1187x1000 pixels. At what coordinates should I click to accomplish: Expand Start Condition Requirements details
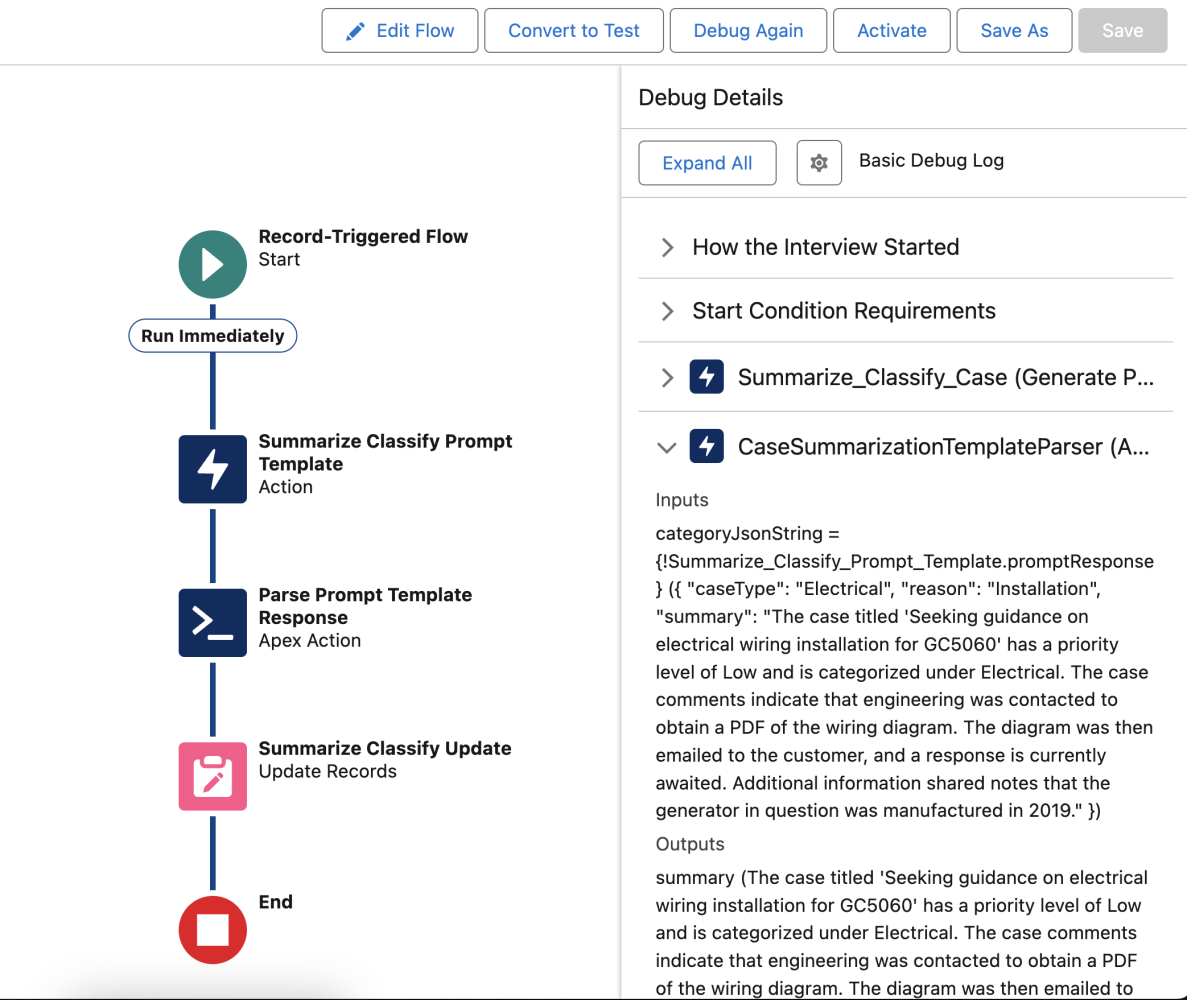[667, 310]
